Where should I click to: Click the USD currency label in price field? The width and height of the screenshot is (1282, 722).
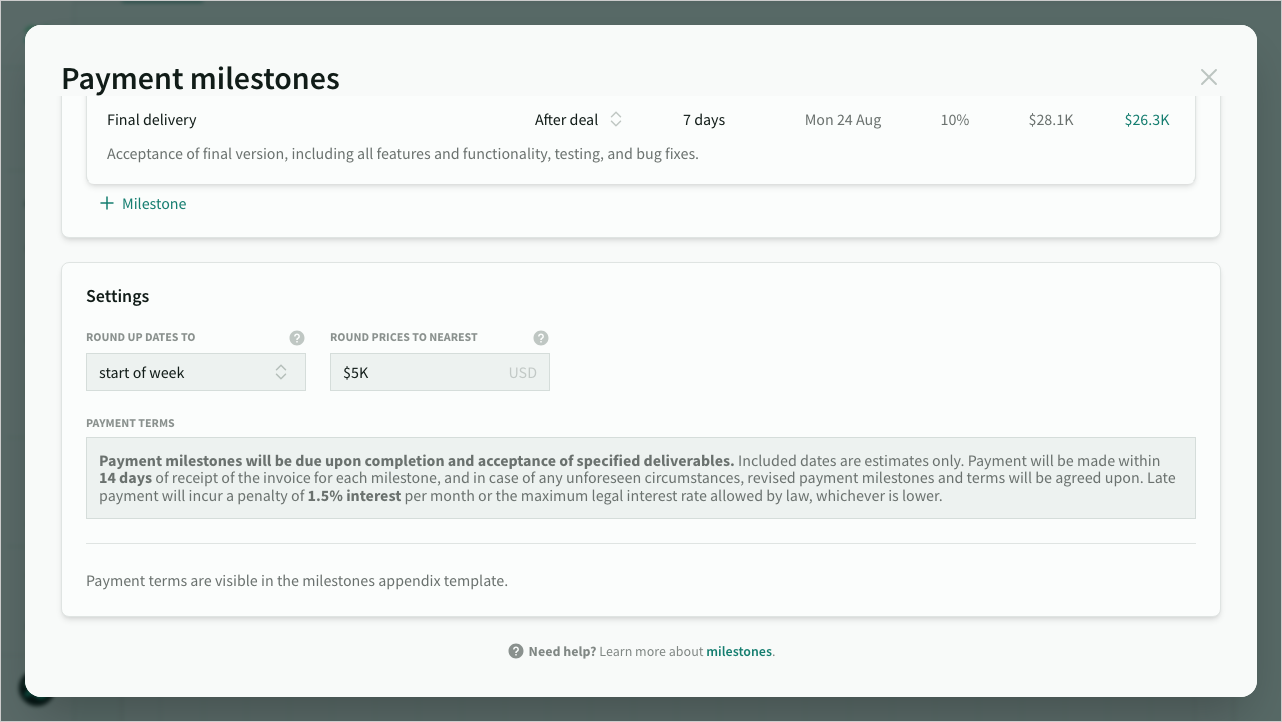[522, 371]
